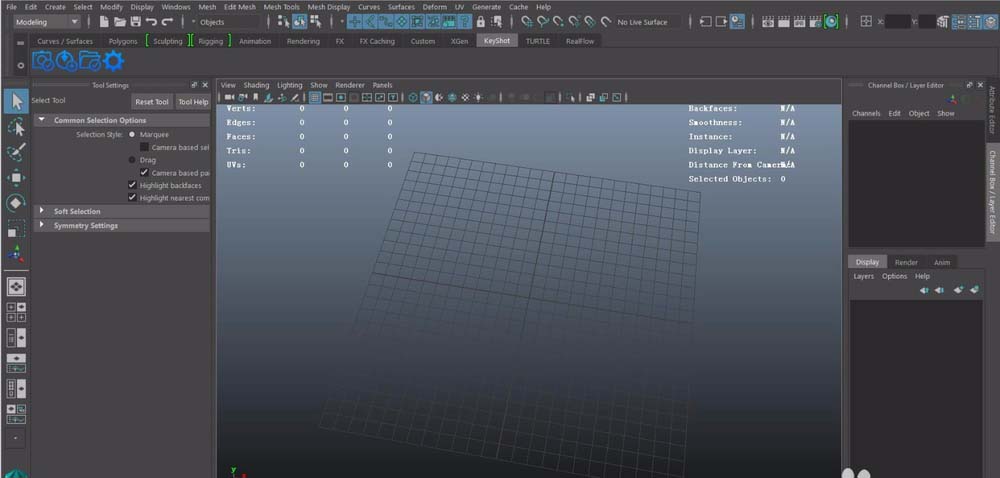The image size is (1000, 478).
Task: Open the shelf tab menu icon left of Curves / Surfaces
Action: point(20,43)
